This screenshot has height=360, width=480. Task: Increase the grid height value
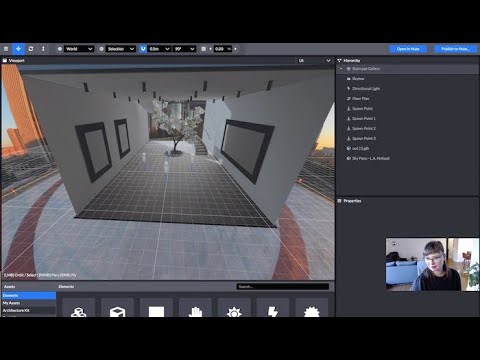coord(235,49)
